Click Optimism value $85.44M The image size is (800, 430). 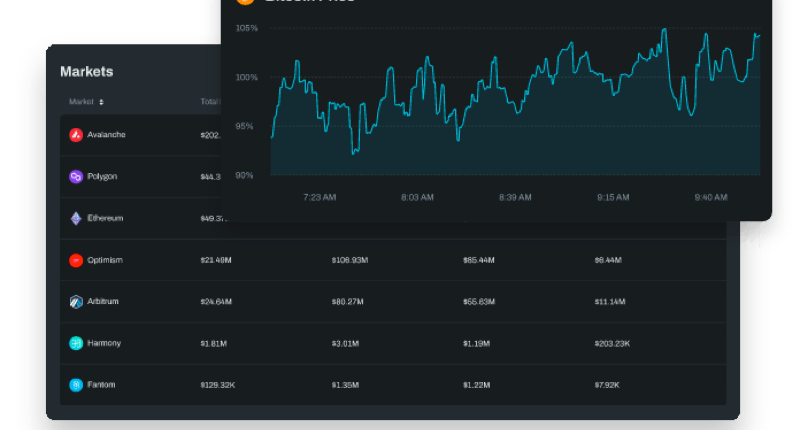coord(479,260)
